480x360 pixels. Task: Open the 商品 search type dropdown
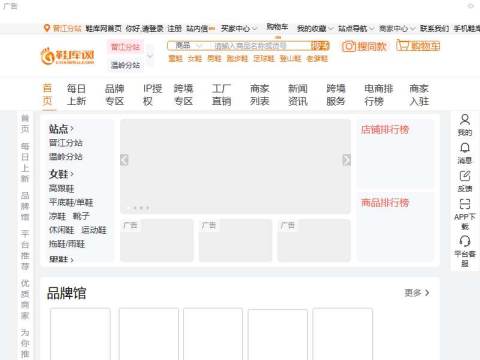point(189,46)
